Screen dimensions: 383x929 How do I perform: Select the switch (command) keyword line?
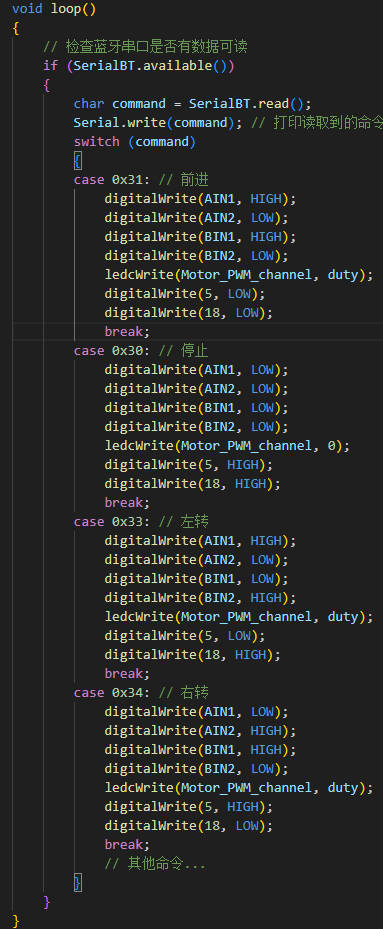[x=135, y=142]
